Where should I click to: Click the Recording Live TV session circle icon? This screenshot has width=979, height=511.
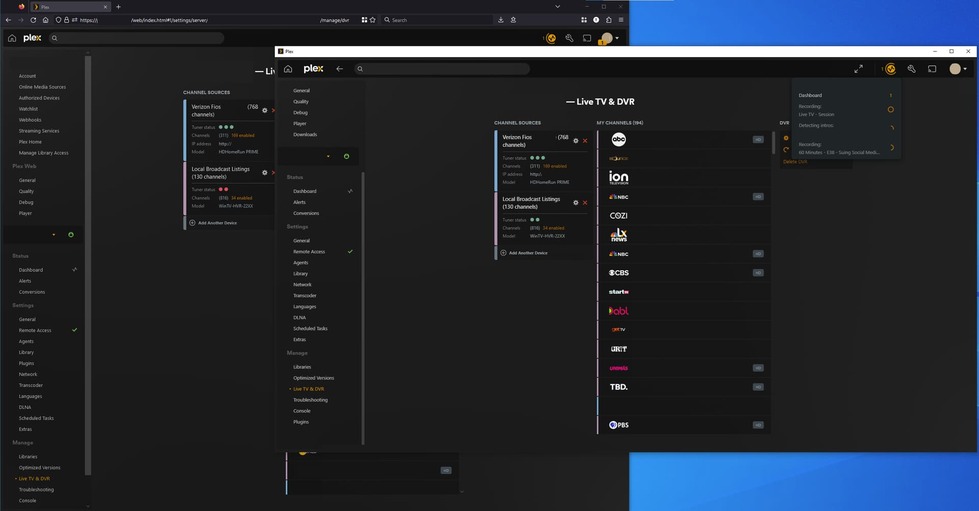pyautogui.click(x=891, y=109)
